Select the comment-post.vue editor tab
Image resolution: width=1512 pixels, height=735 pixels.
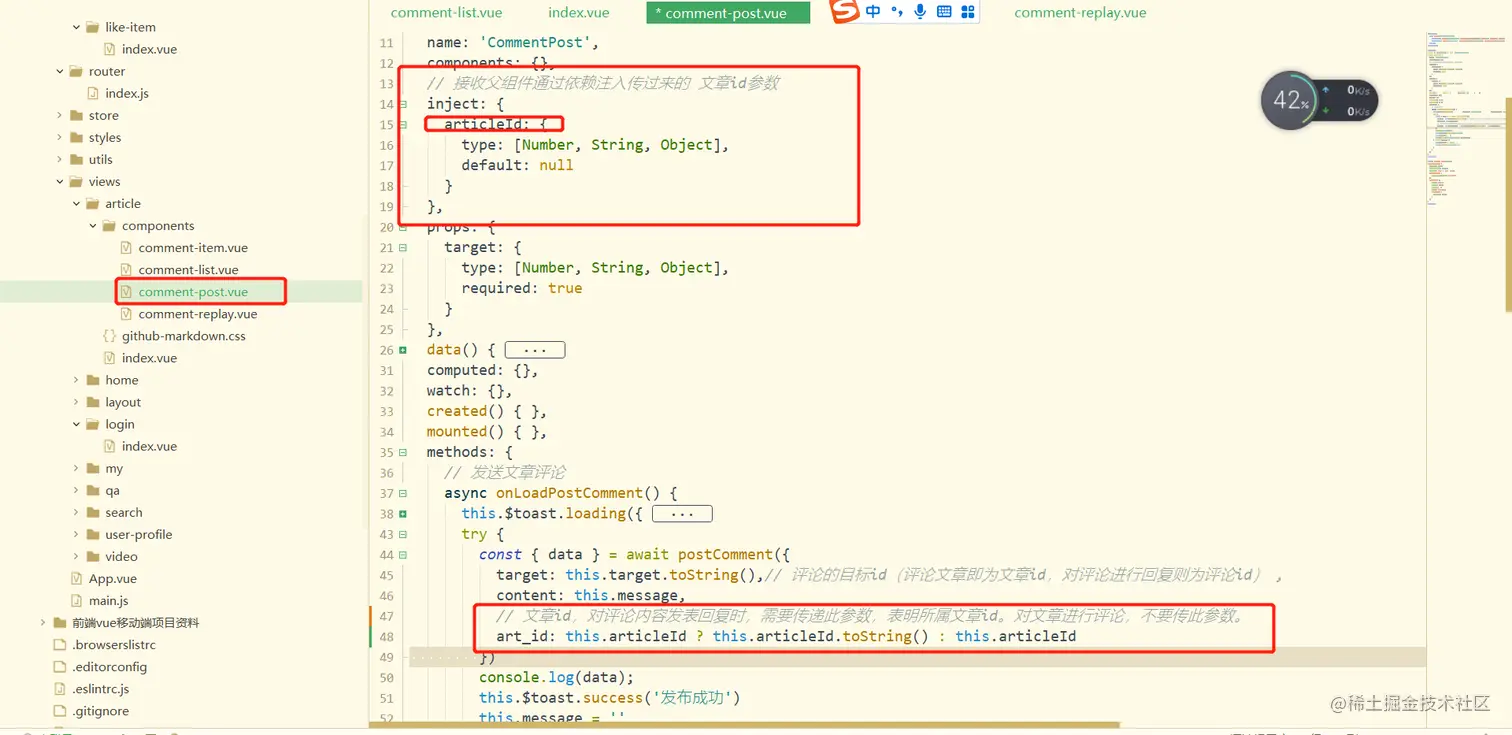727,13
